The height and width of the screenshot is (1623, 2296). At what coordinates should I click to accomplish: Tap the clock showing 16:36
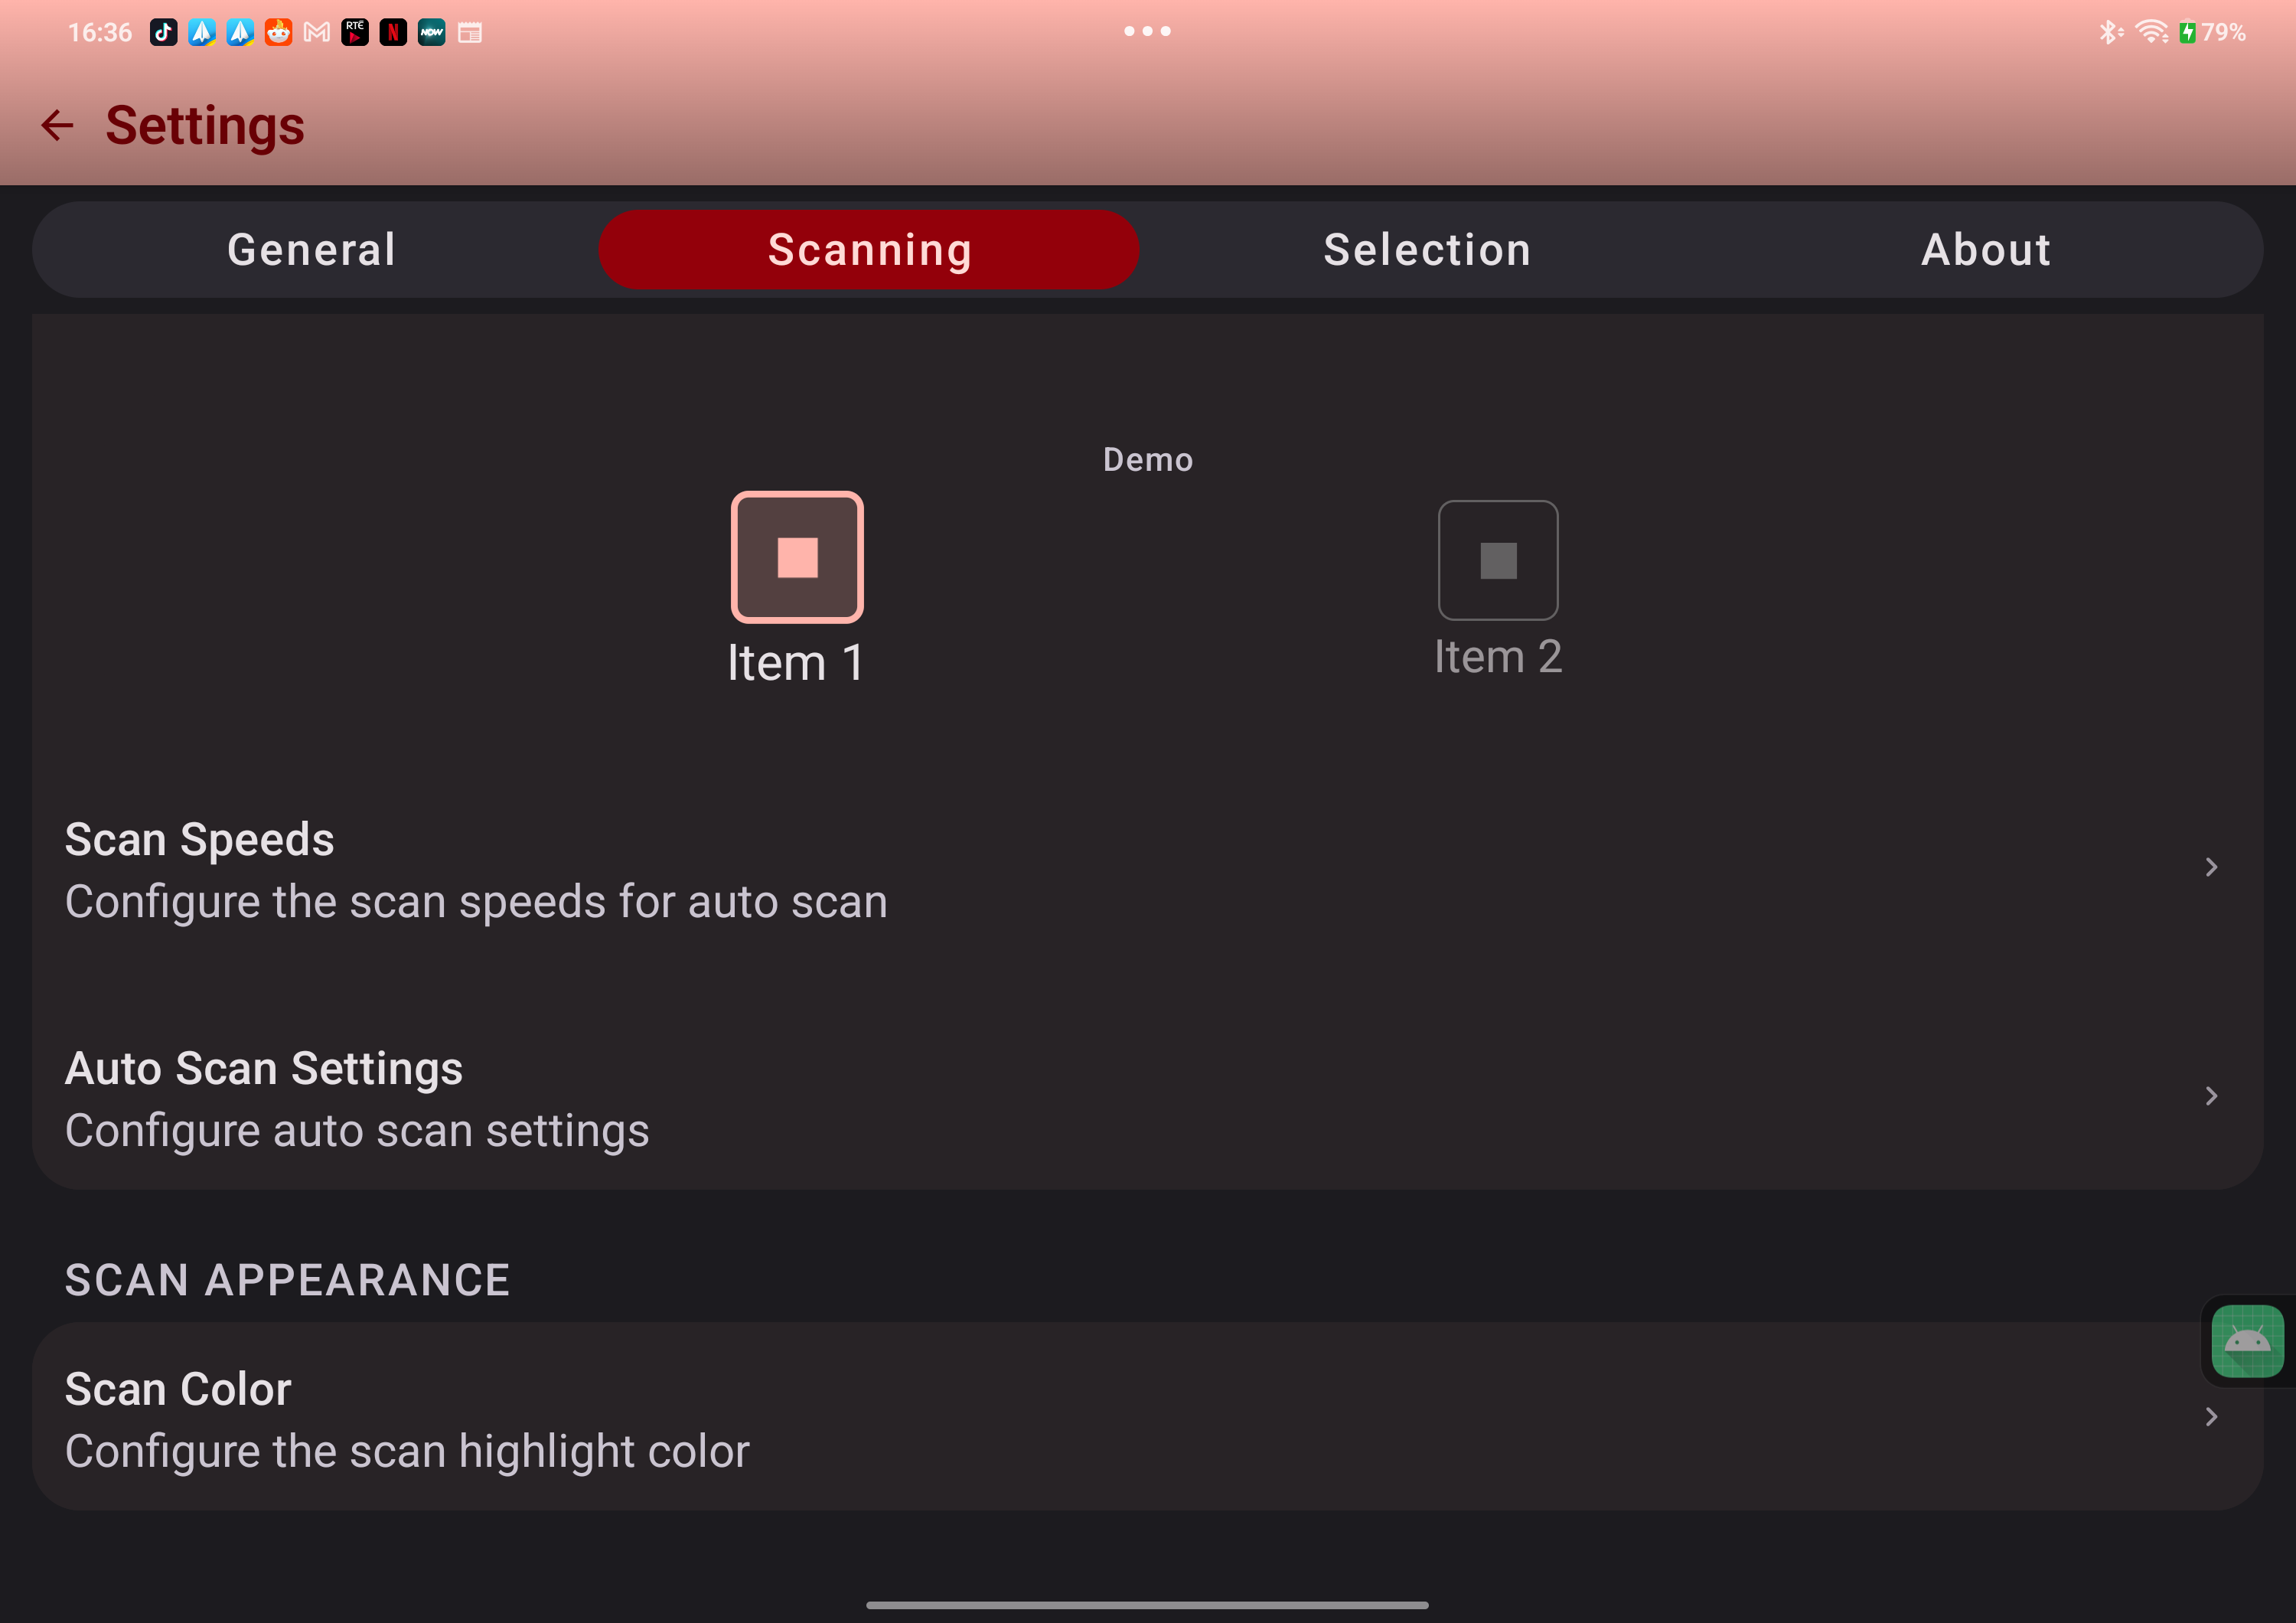[100, 32]
